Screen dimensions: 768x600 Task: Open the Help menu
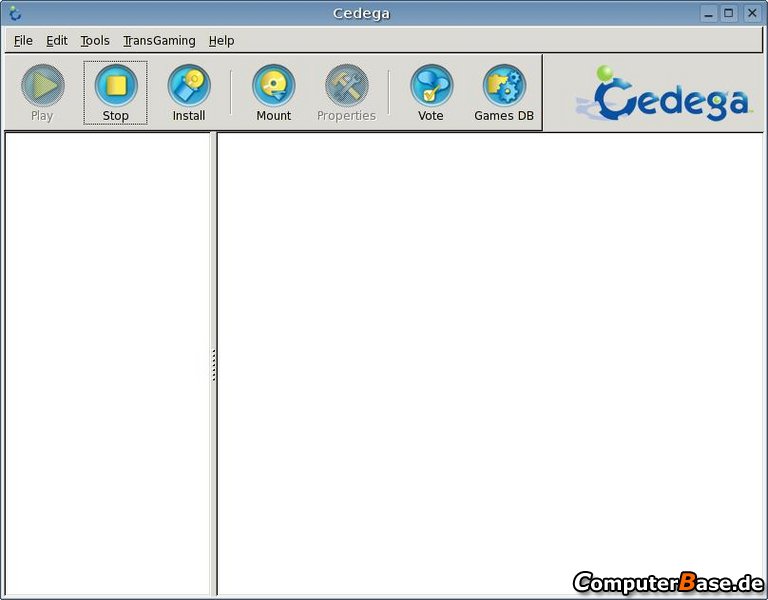coord(221,41)
